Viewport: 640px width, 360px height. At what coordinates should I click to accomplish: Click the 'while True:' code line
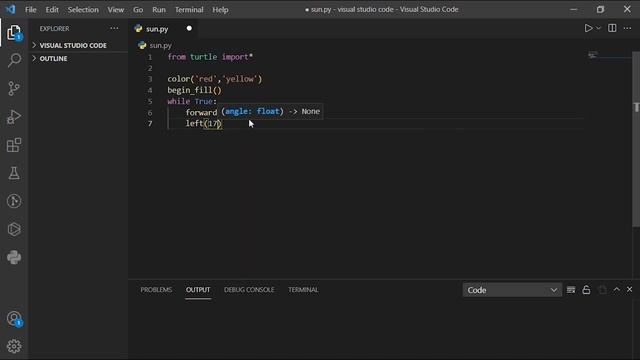[192, 101]
